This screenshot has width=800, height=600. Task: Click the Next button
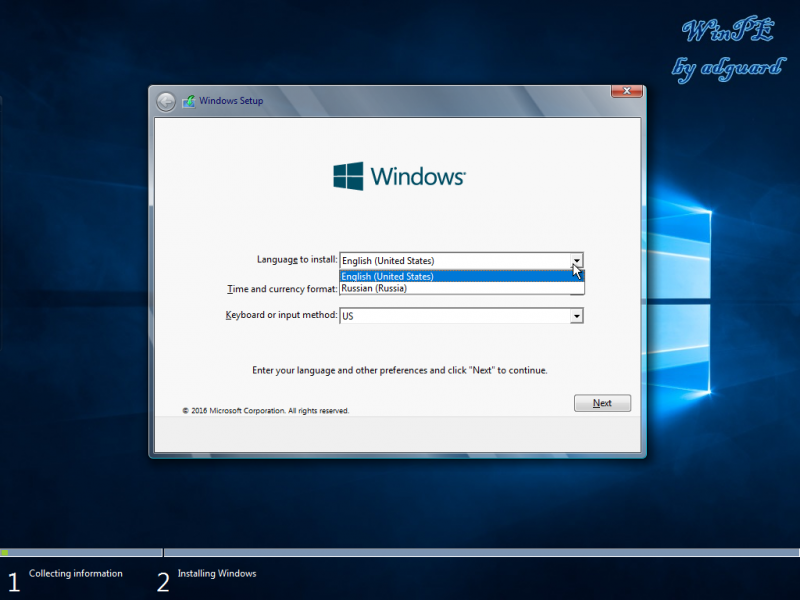[x=602, y=403]
